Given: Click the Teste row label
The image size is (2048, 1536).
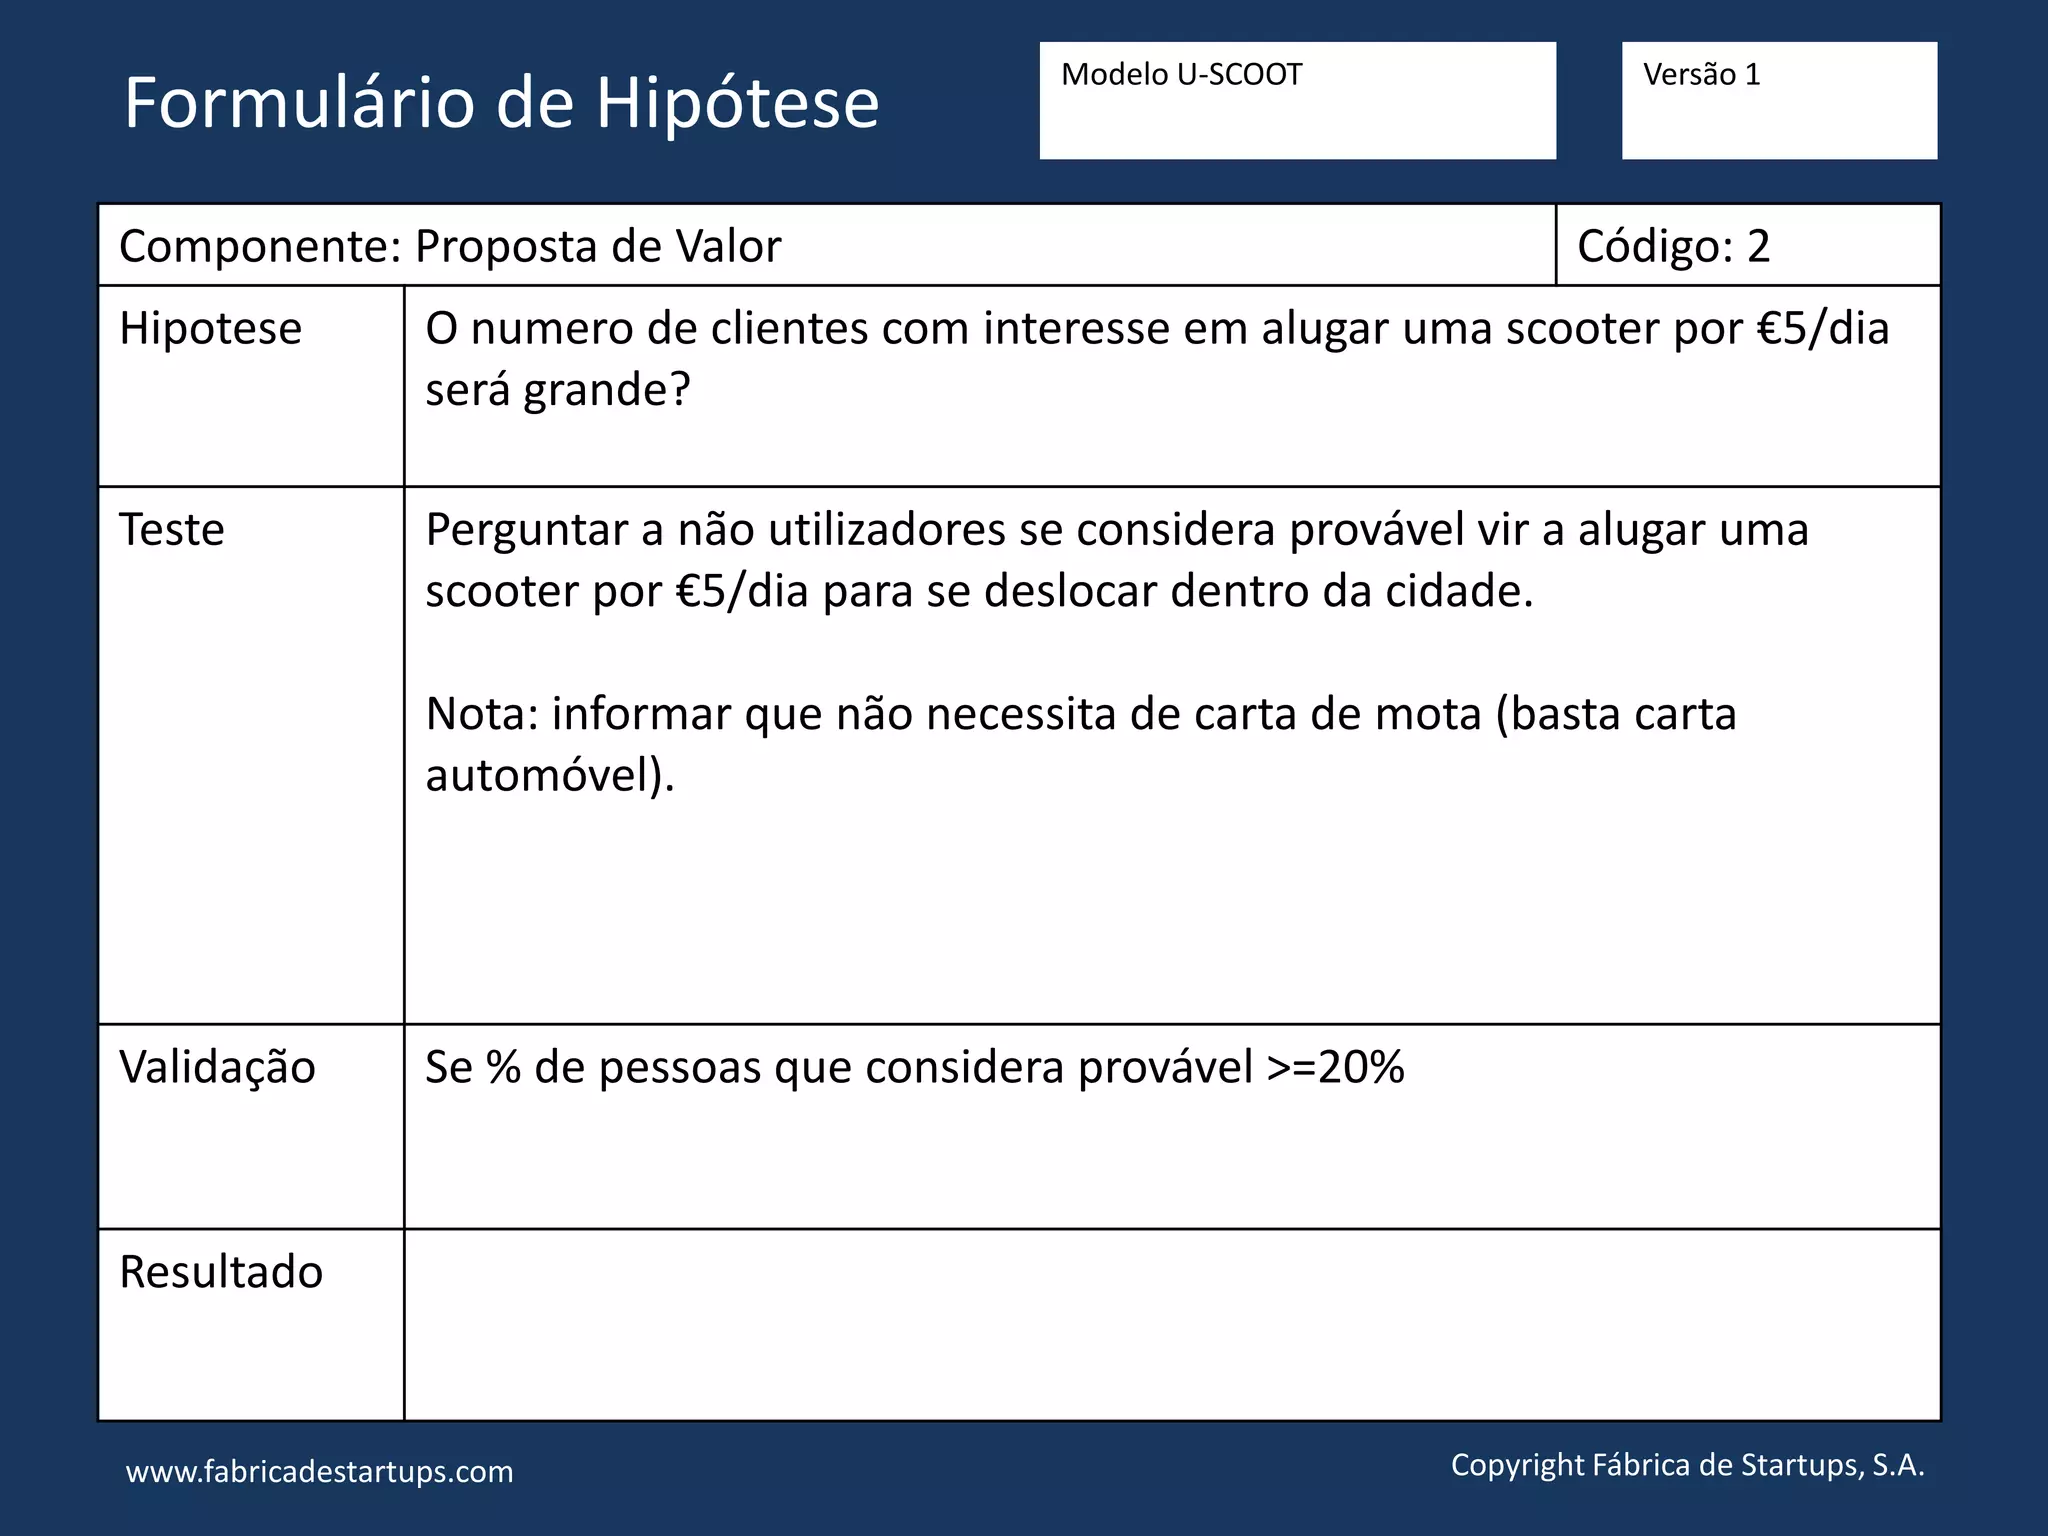Looking at the screenshot, I should tap(171, 530).
